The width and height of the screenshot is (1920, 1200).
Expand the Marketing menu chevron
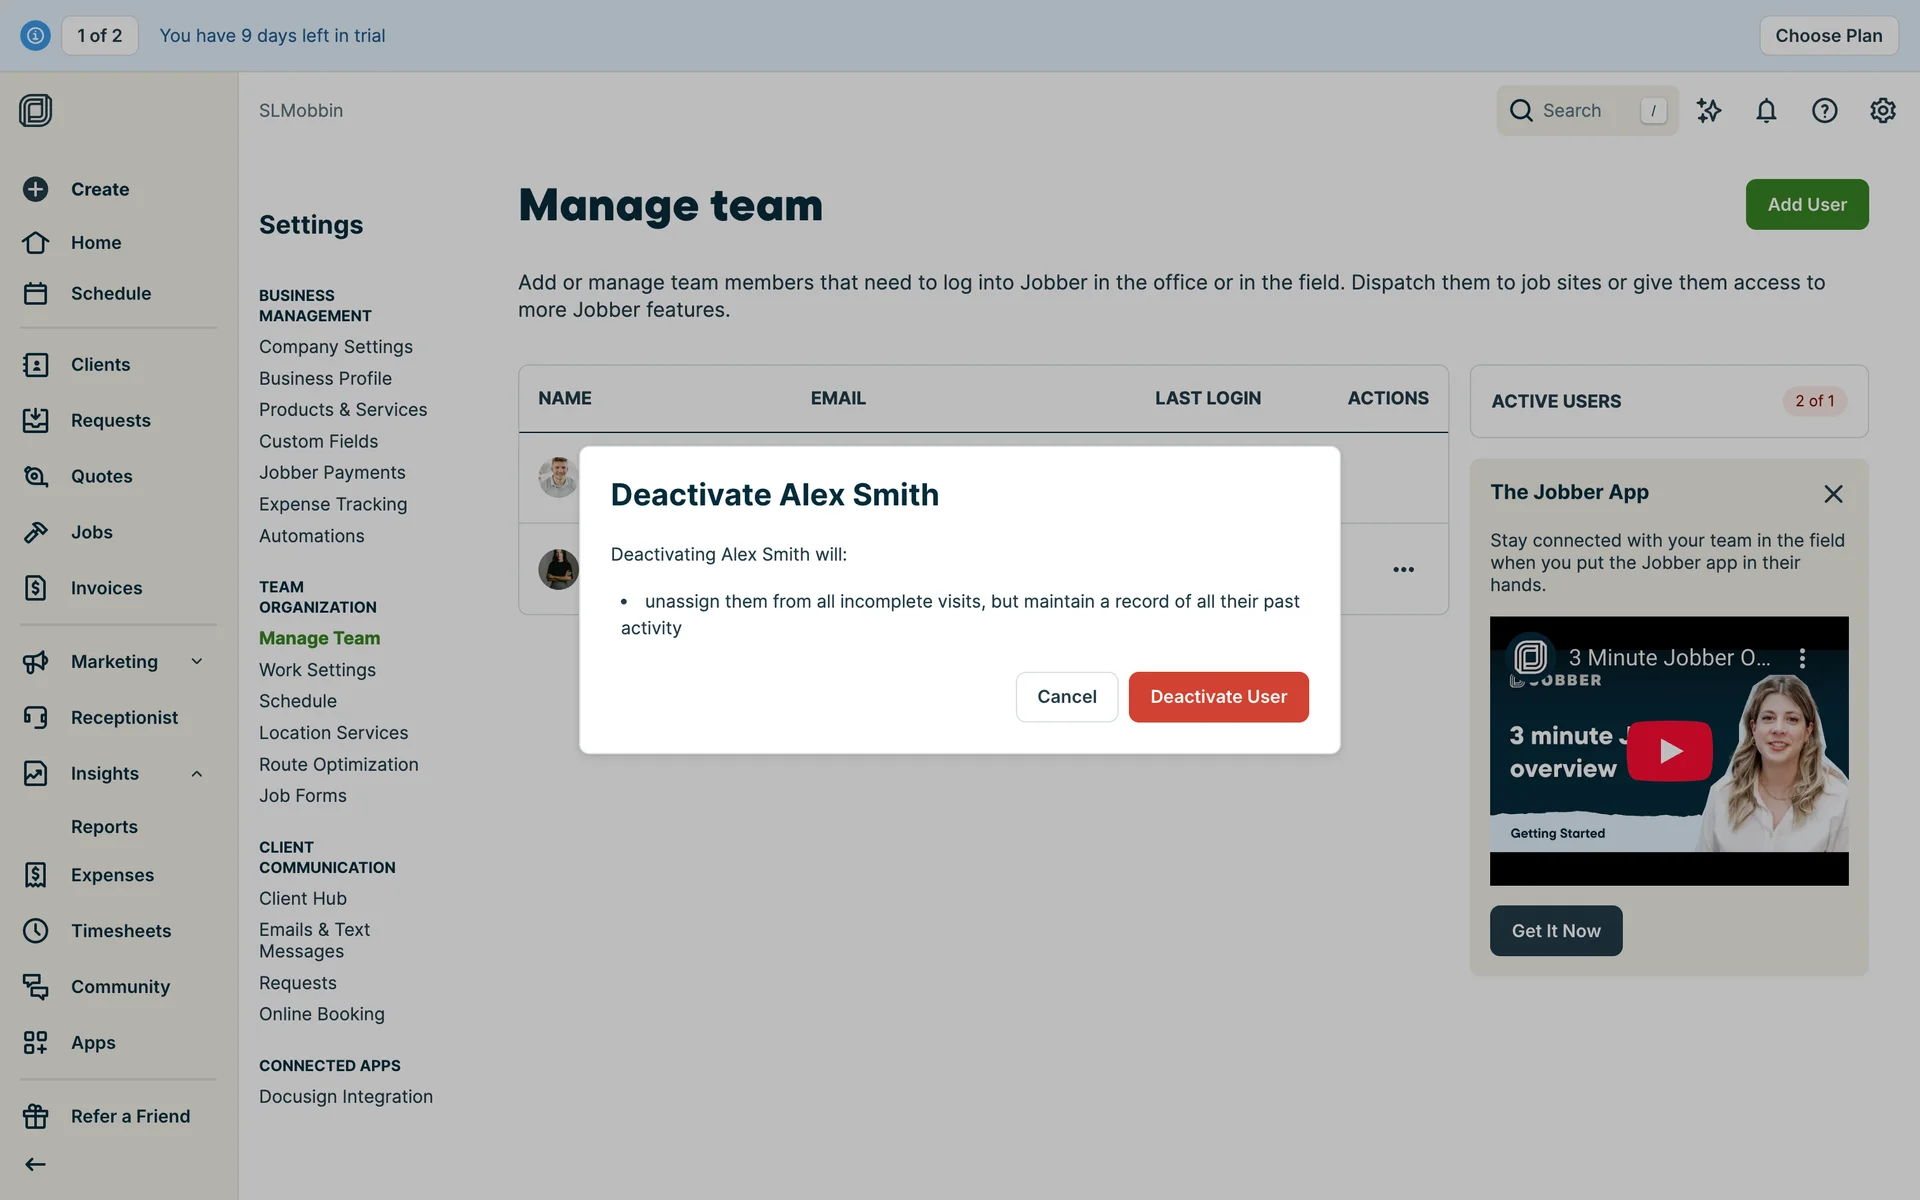tap(197, 661)
